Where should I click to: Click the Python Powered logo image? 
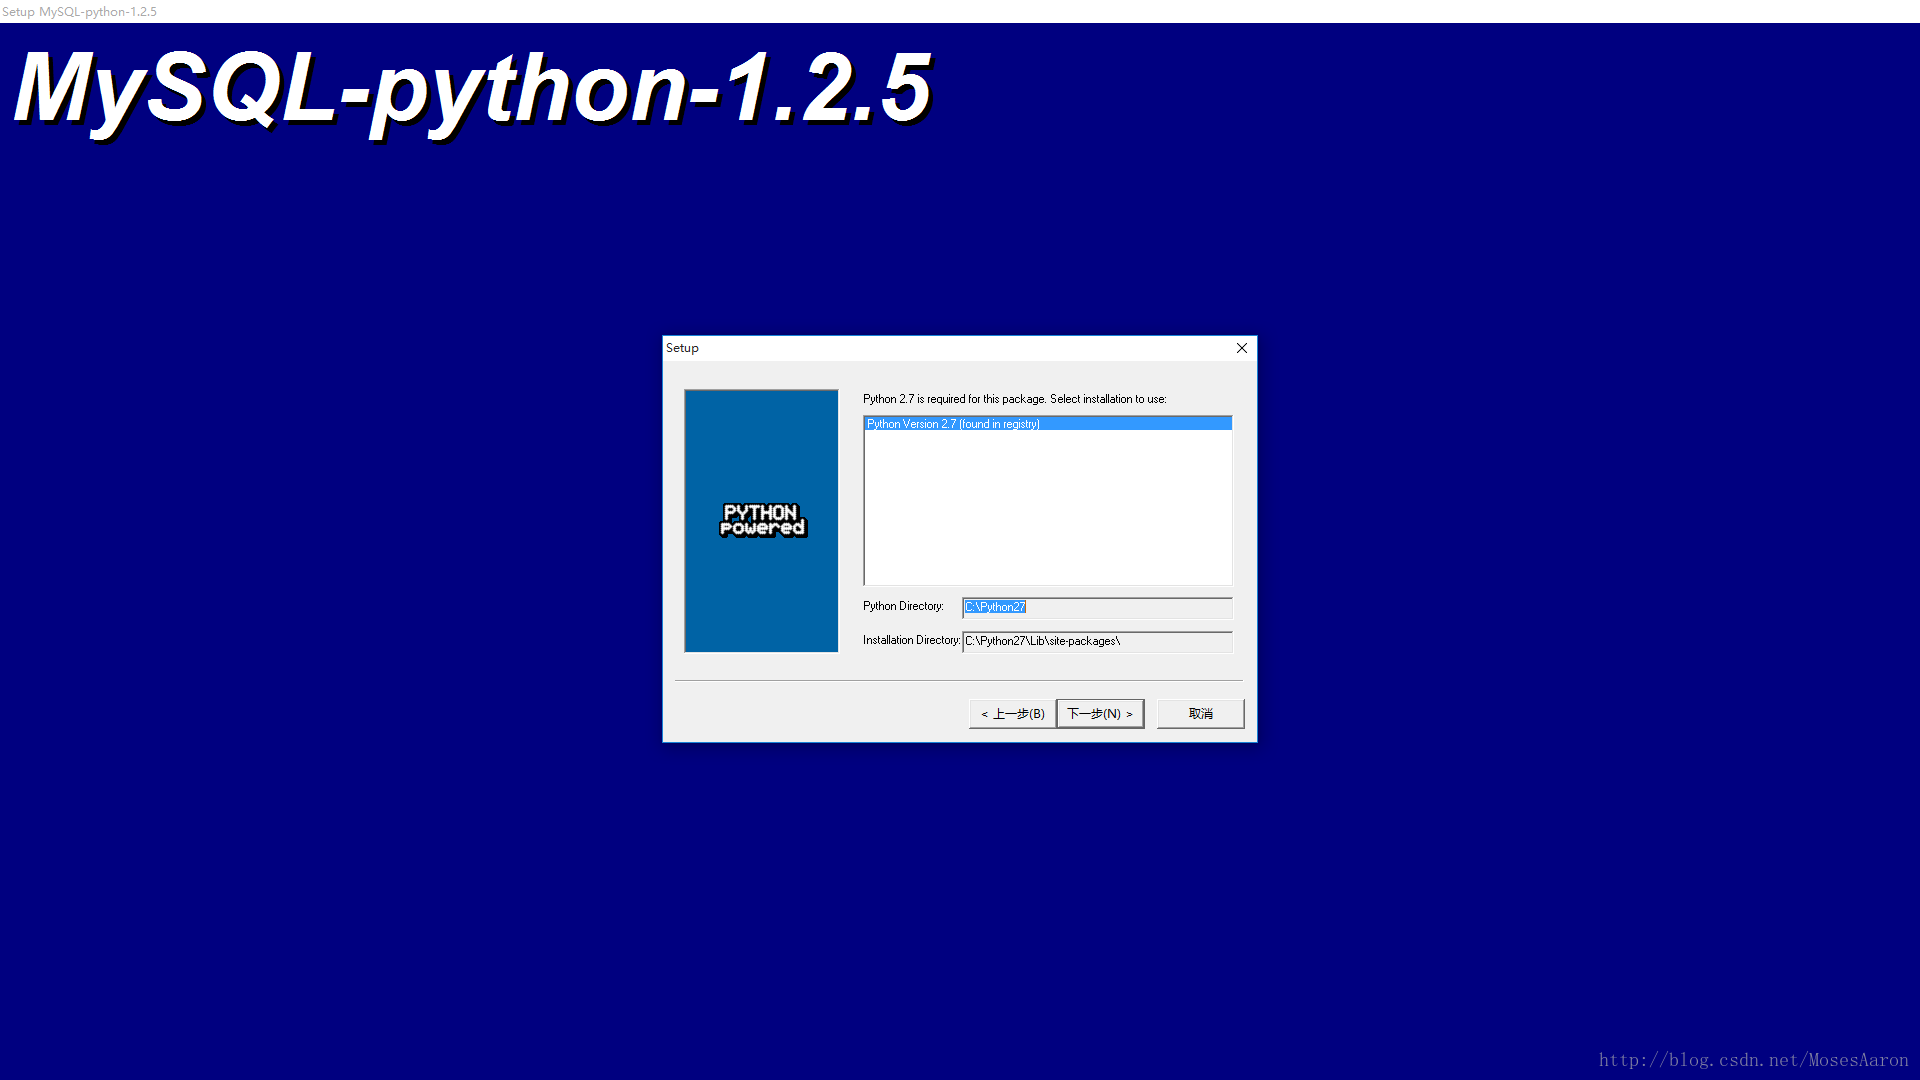761,521
